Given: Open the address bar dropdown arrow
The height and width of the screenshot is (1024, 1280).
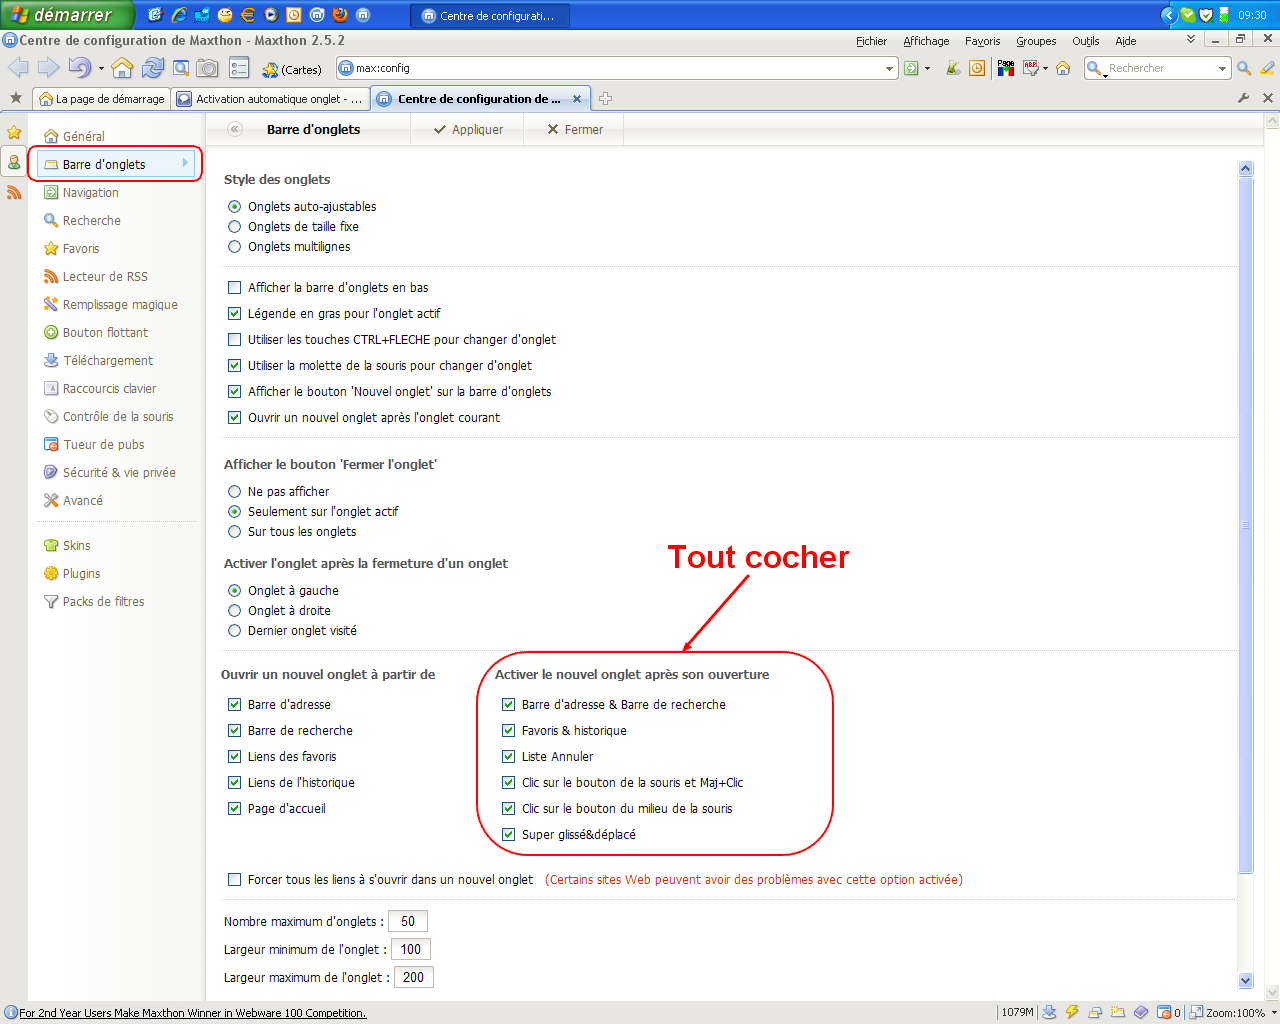Looking at the screenshot, I should pyautogui.click(x=889, y=69).
